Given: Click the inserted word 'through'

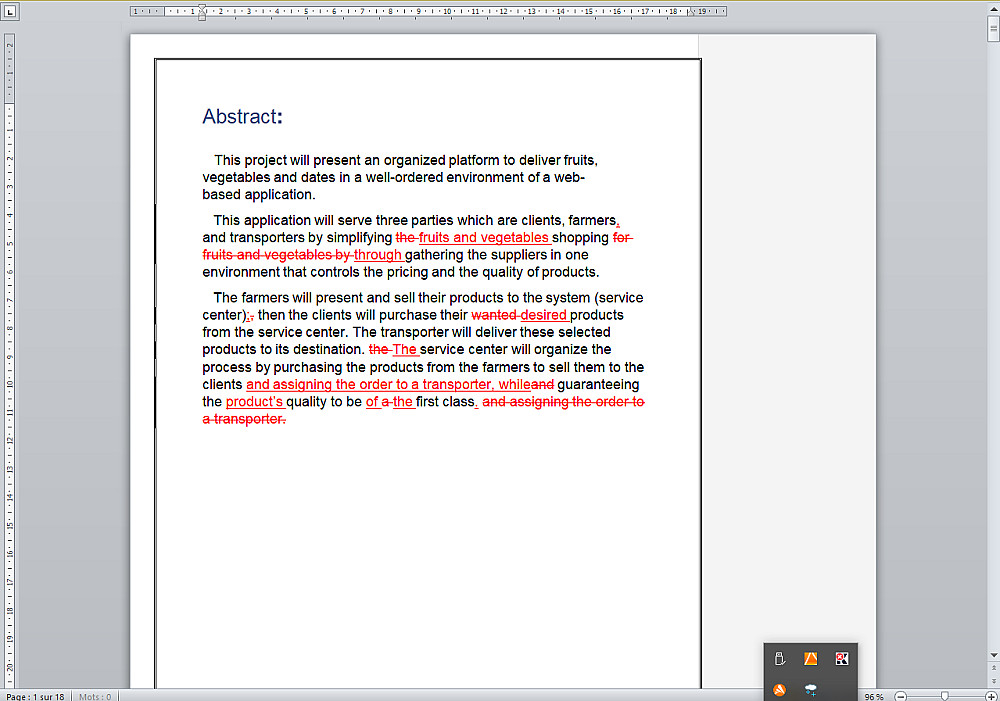Looking at the screenshot, I should coord(378,255).
